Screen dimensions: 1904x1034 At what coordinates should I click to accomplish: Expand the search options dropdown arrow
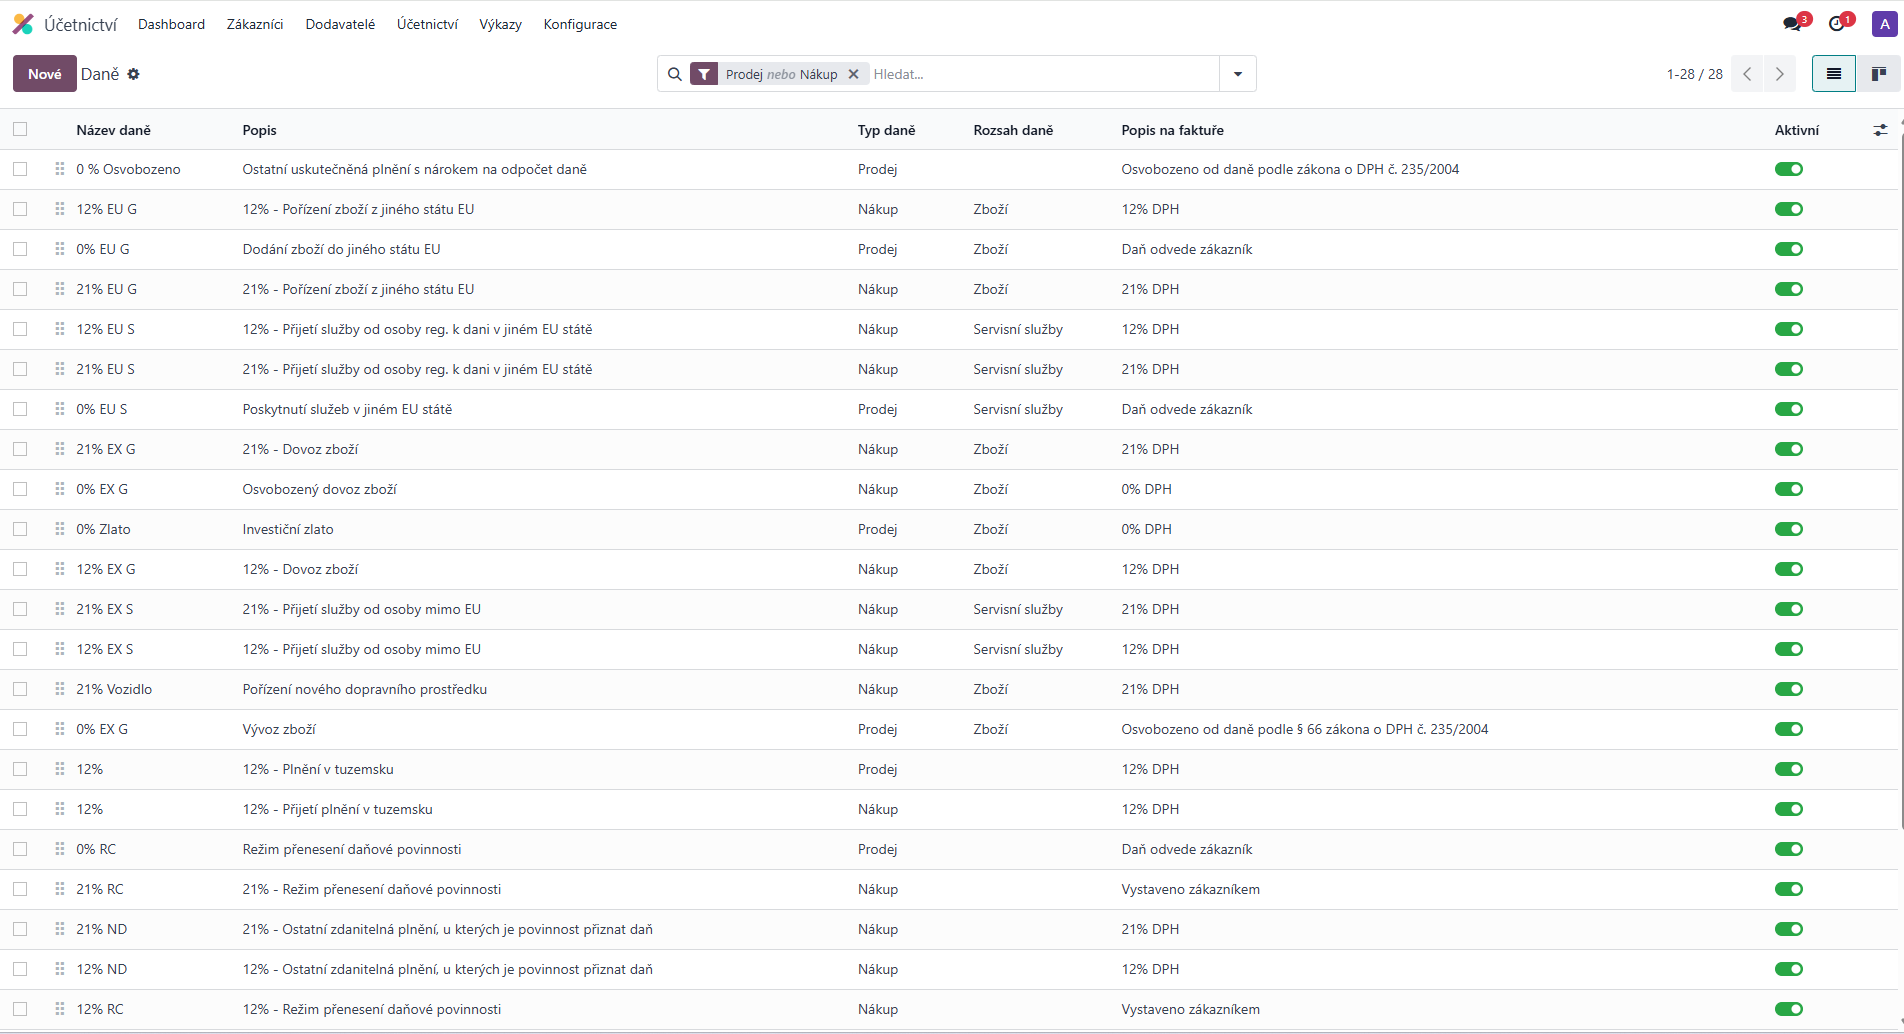(x=1237, y=74)
